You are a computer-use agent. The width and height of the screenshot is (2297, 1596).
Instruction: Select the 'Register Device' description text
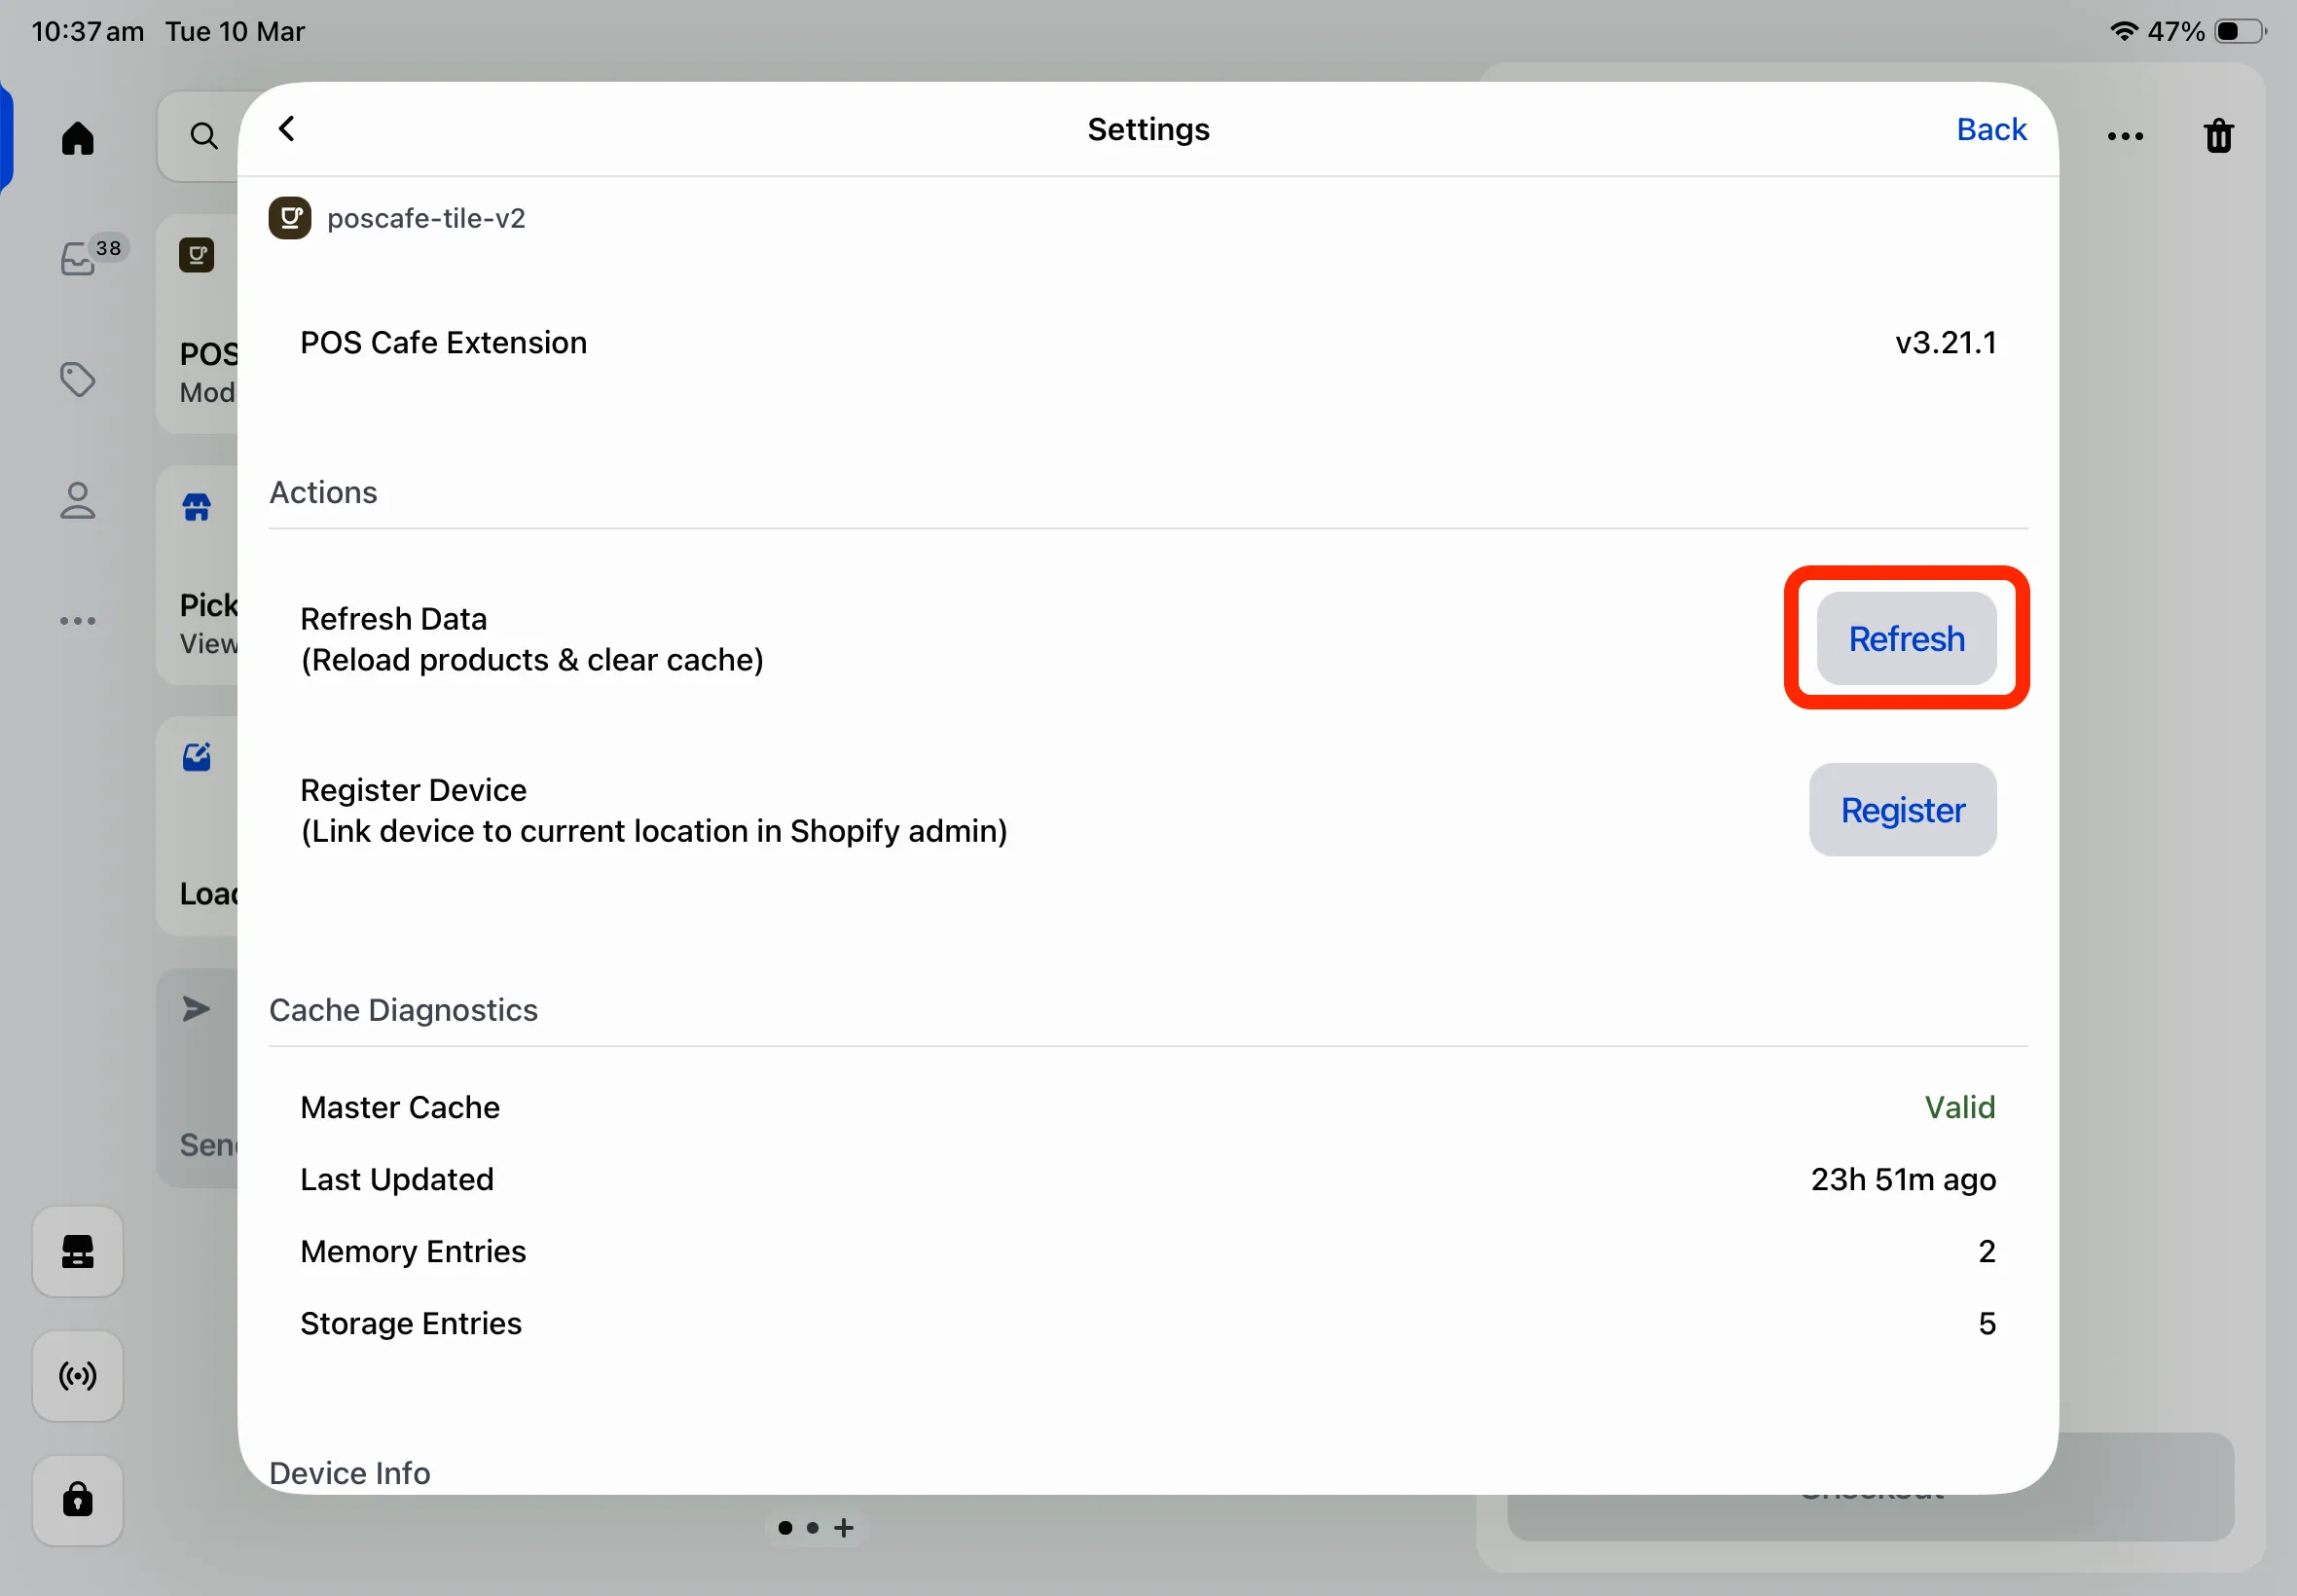pyautogui.click(x=654, y=810)
